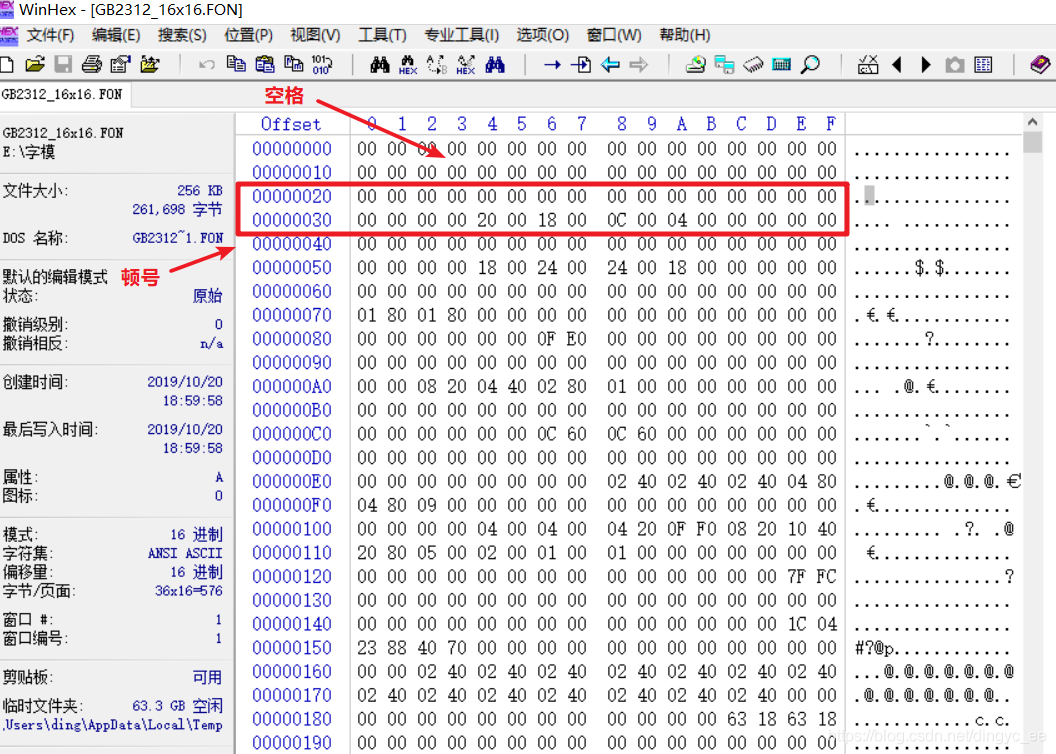Viewport: 1056px width, 754px height.
Task: Click the Go to sector icon
Action: click(x=581, y=65)
